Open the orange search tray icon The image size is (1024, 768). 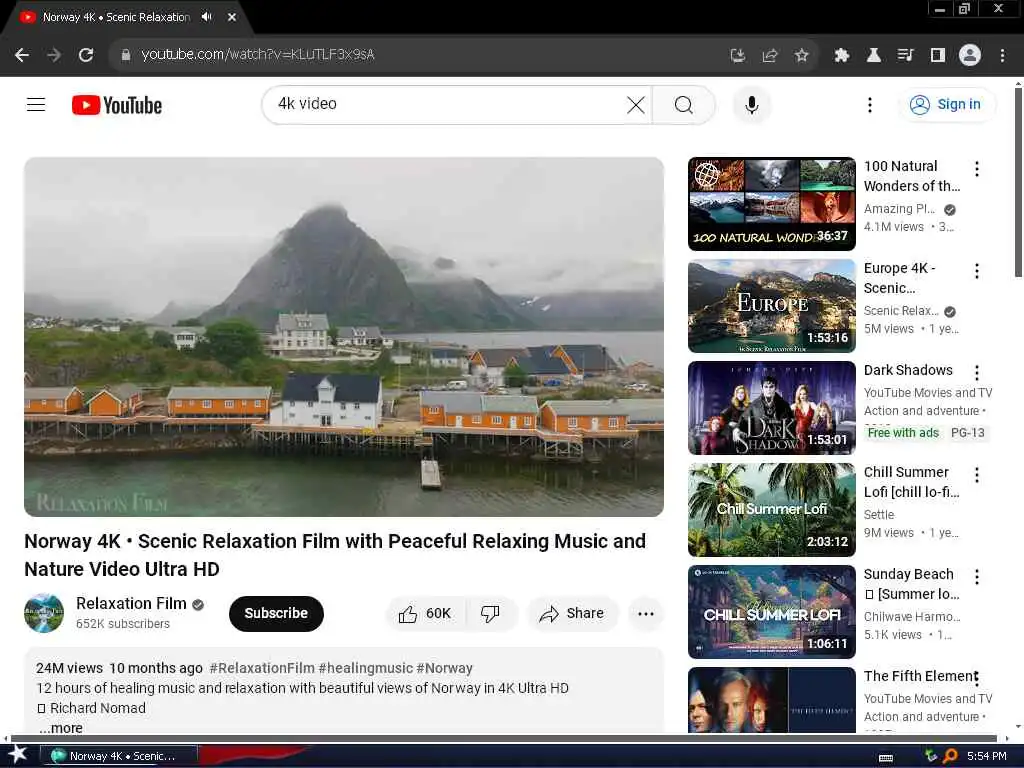coord(950,756)
